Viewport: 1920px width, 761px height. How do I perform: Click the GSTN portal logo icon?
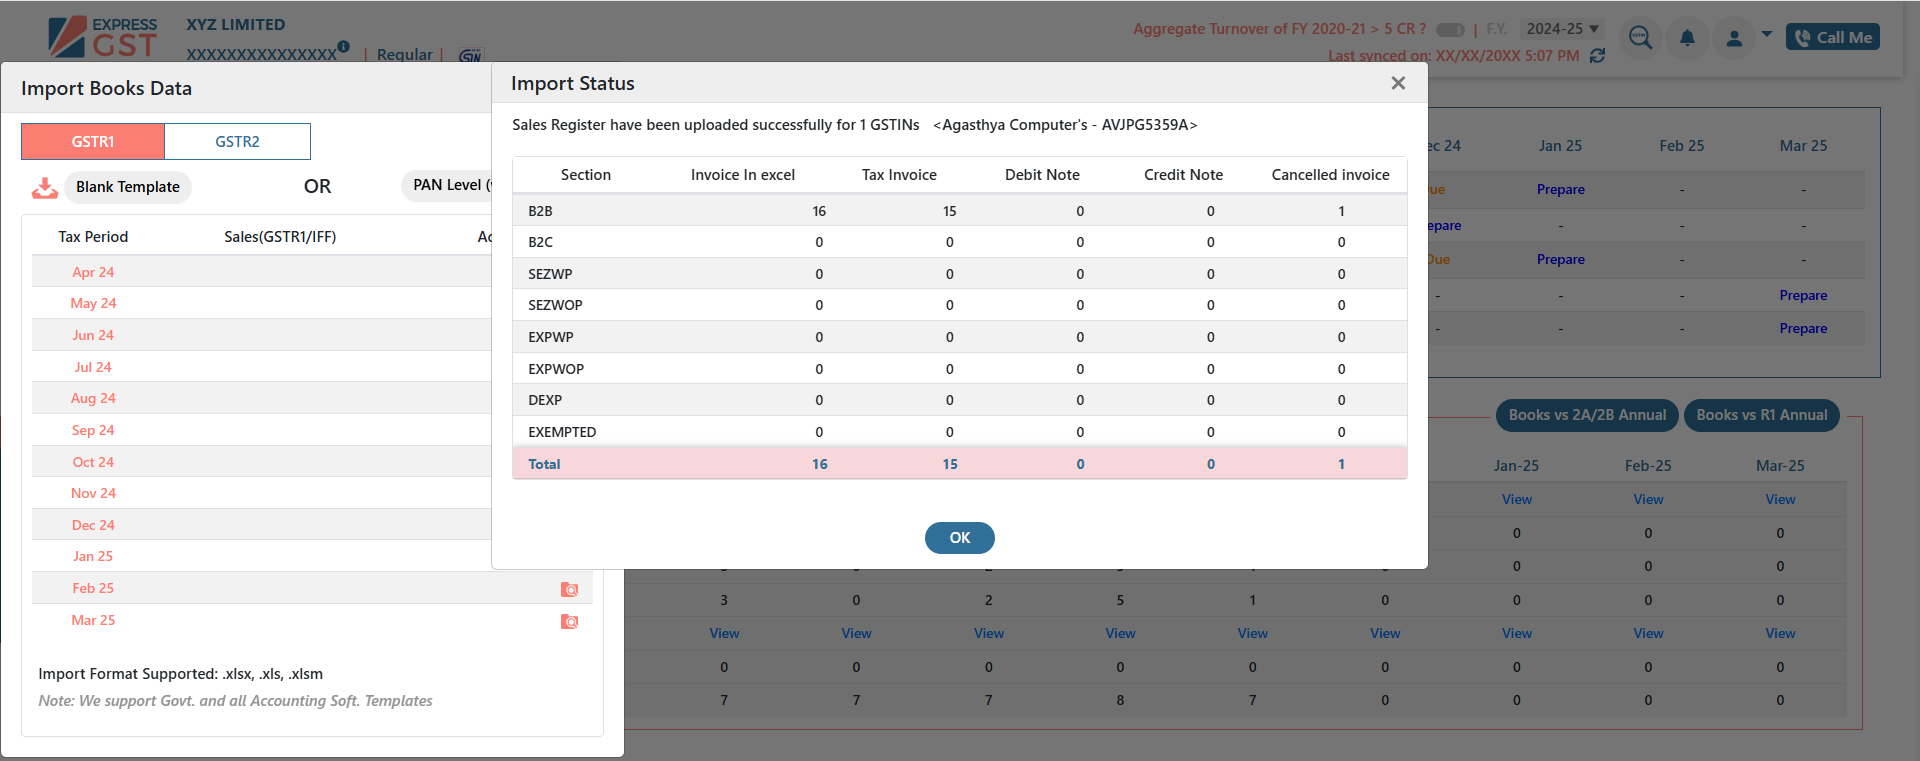coord(470,55)
